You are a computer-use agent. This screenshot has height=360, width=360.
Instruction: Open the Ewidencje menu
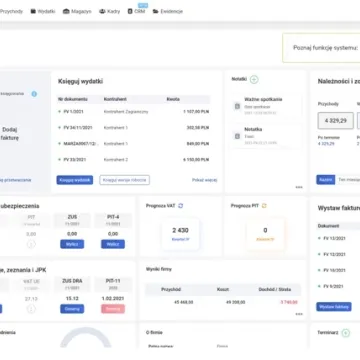click(168, 11)
